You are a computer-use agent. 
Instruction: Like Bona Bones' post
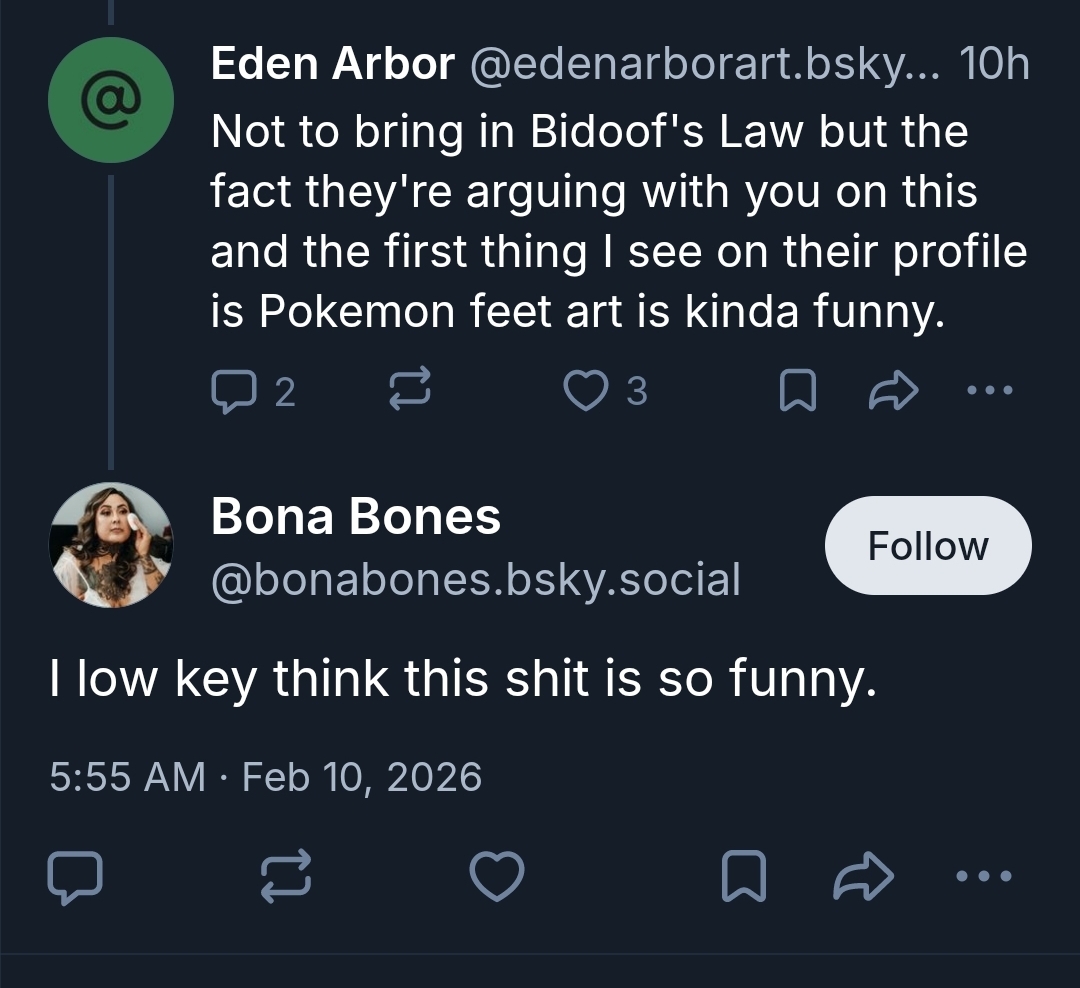[497, 878]
